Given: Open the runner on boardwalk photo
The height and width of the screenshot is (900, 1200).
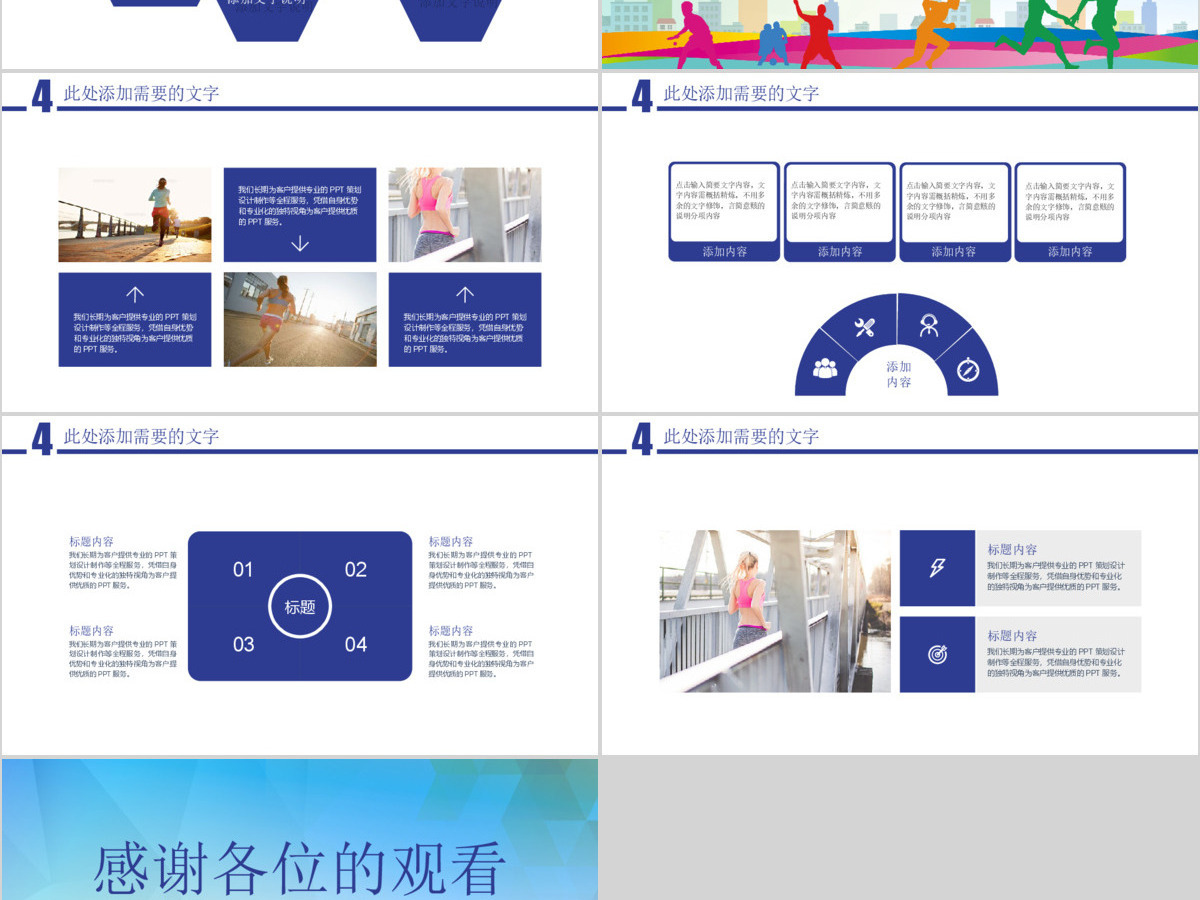Looking at the screenshot, I should pos(135,215).
